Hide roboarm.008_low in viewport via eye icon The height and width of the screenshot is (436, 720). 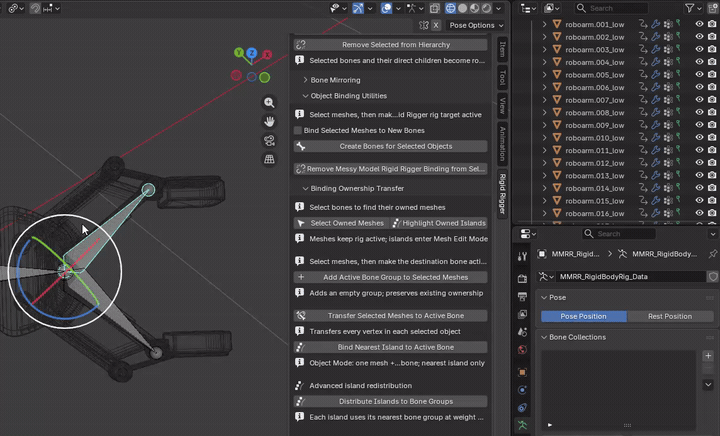tap(699, 112)
